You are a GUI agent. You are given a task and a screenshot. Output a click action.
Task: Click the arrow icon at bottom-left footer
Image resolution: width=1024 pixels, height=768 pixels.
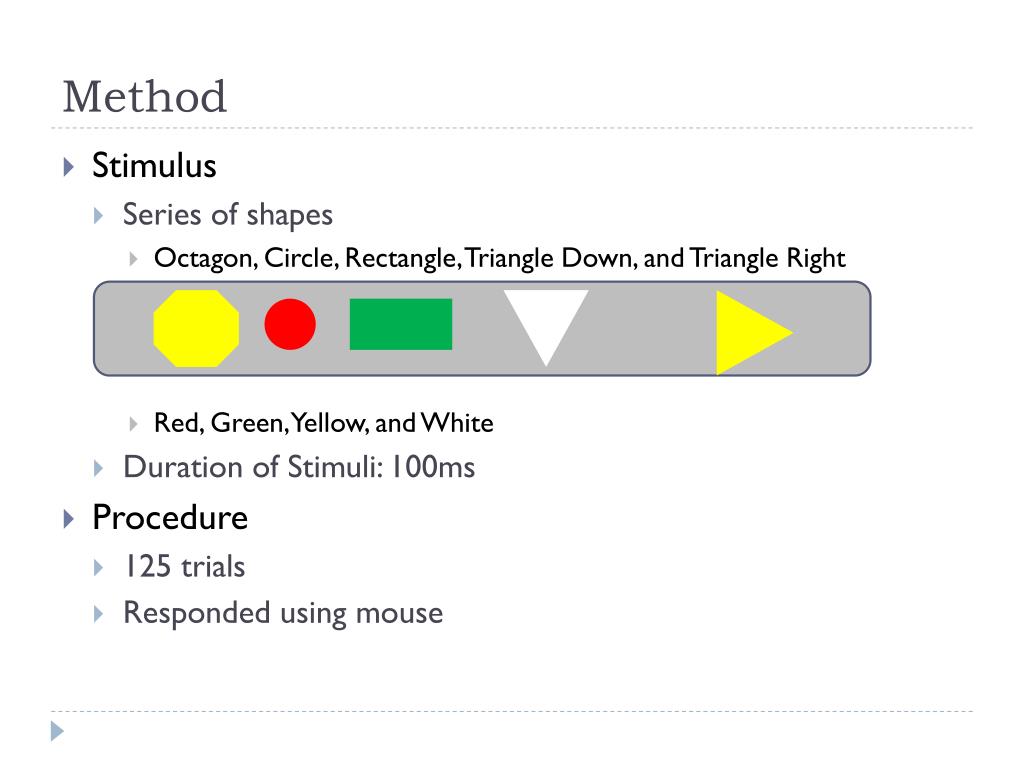pos(57,731)
